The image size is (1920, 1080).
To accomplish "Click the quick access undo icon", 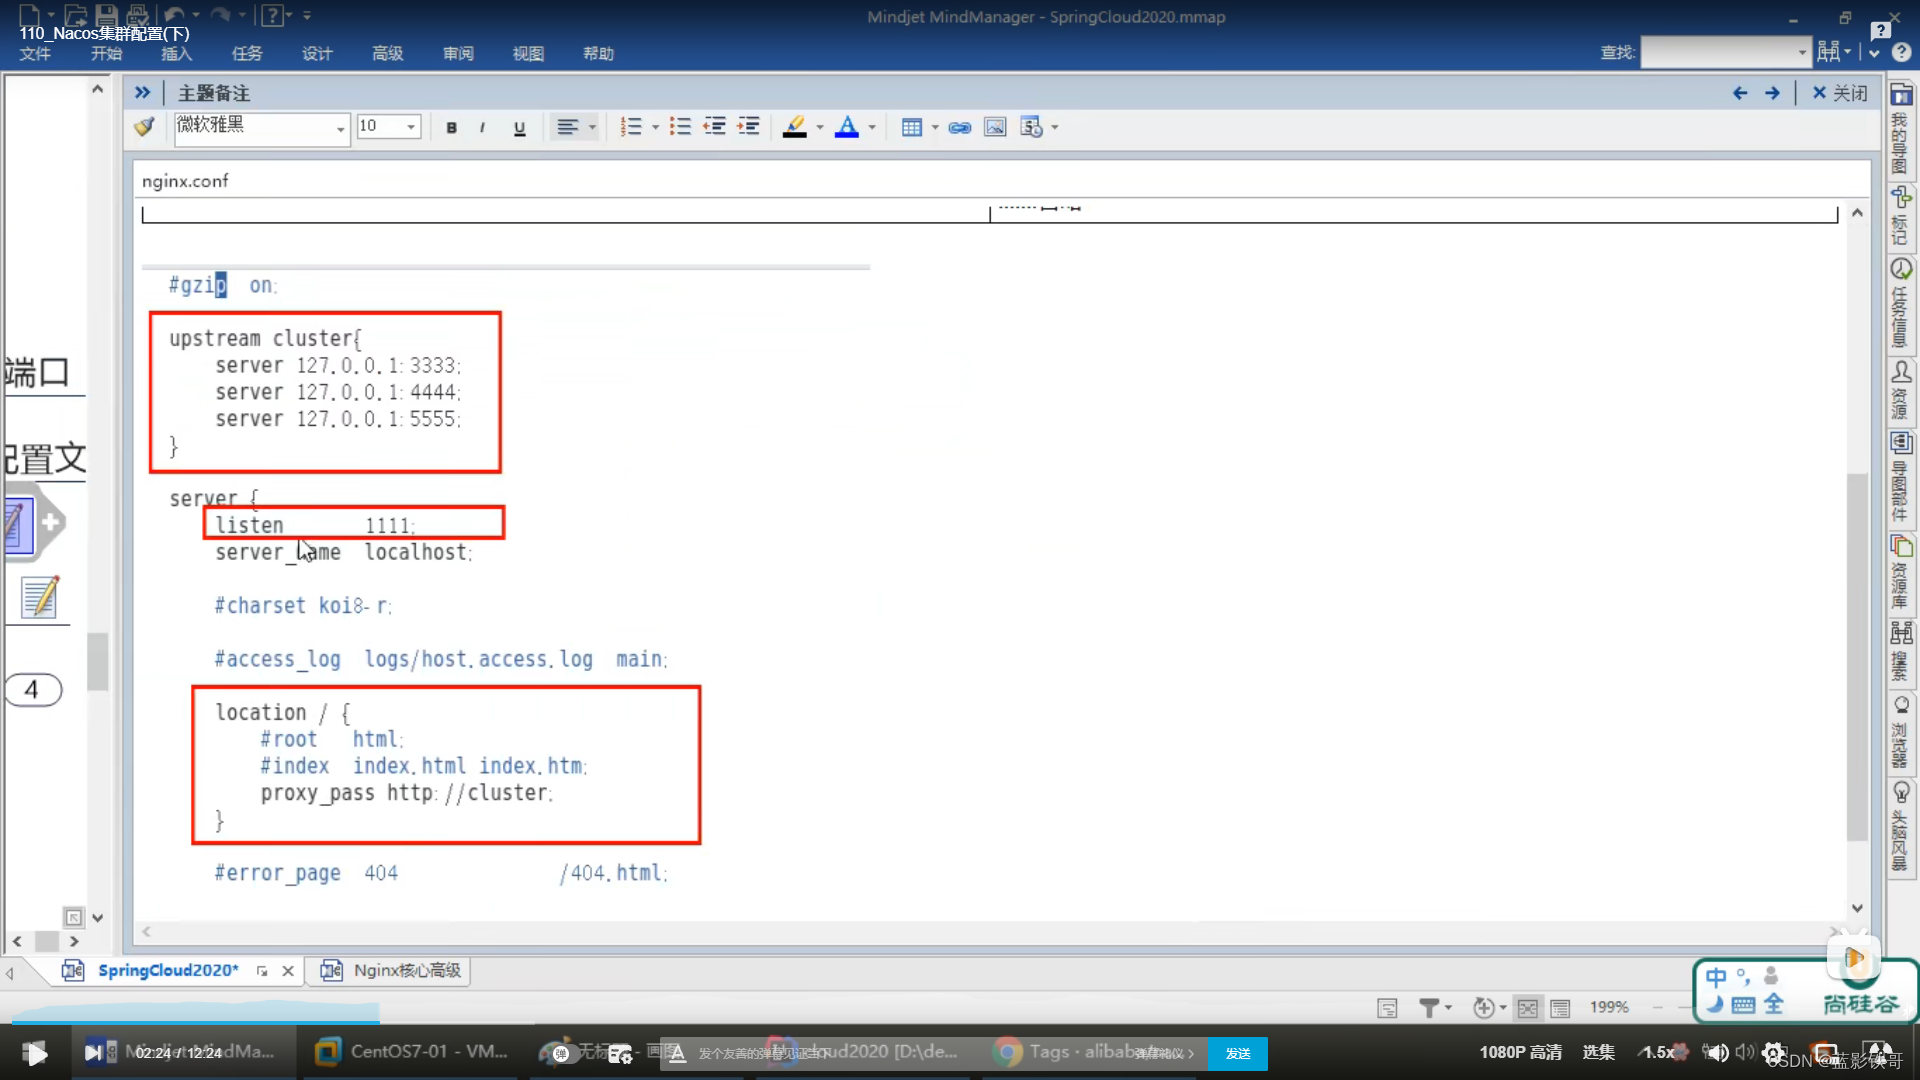I will tap(174, 15).
